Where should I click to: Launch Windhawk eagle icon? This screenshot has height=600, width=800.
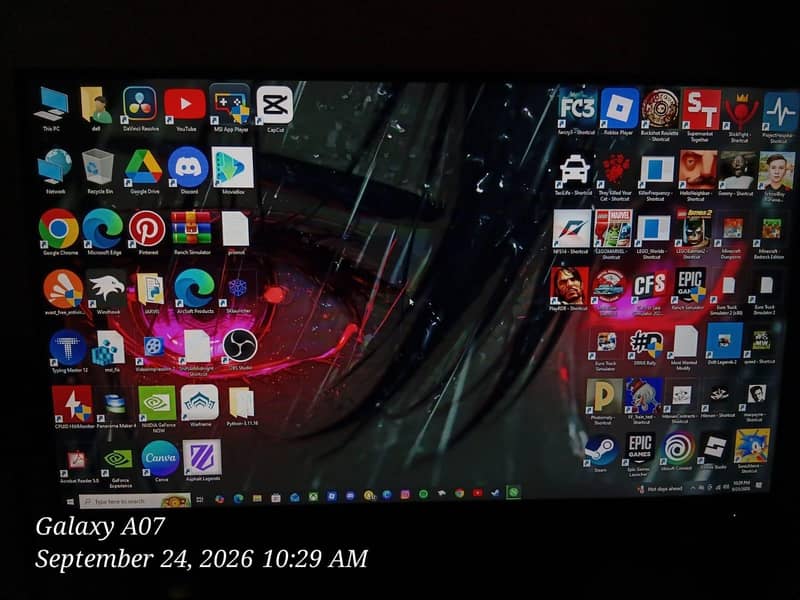107,289
